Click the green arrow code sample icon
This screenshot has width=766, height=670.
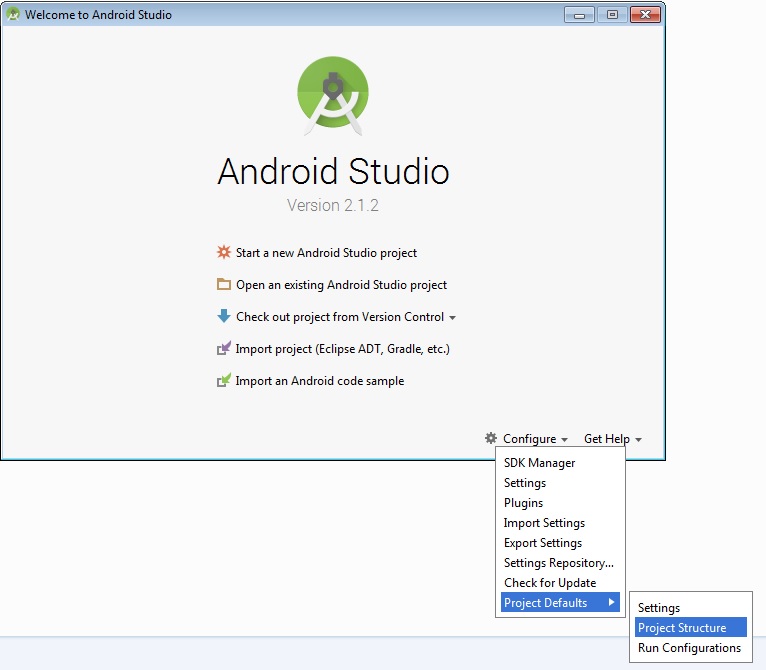click(x=224, y=380)
